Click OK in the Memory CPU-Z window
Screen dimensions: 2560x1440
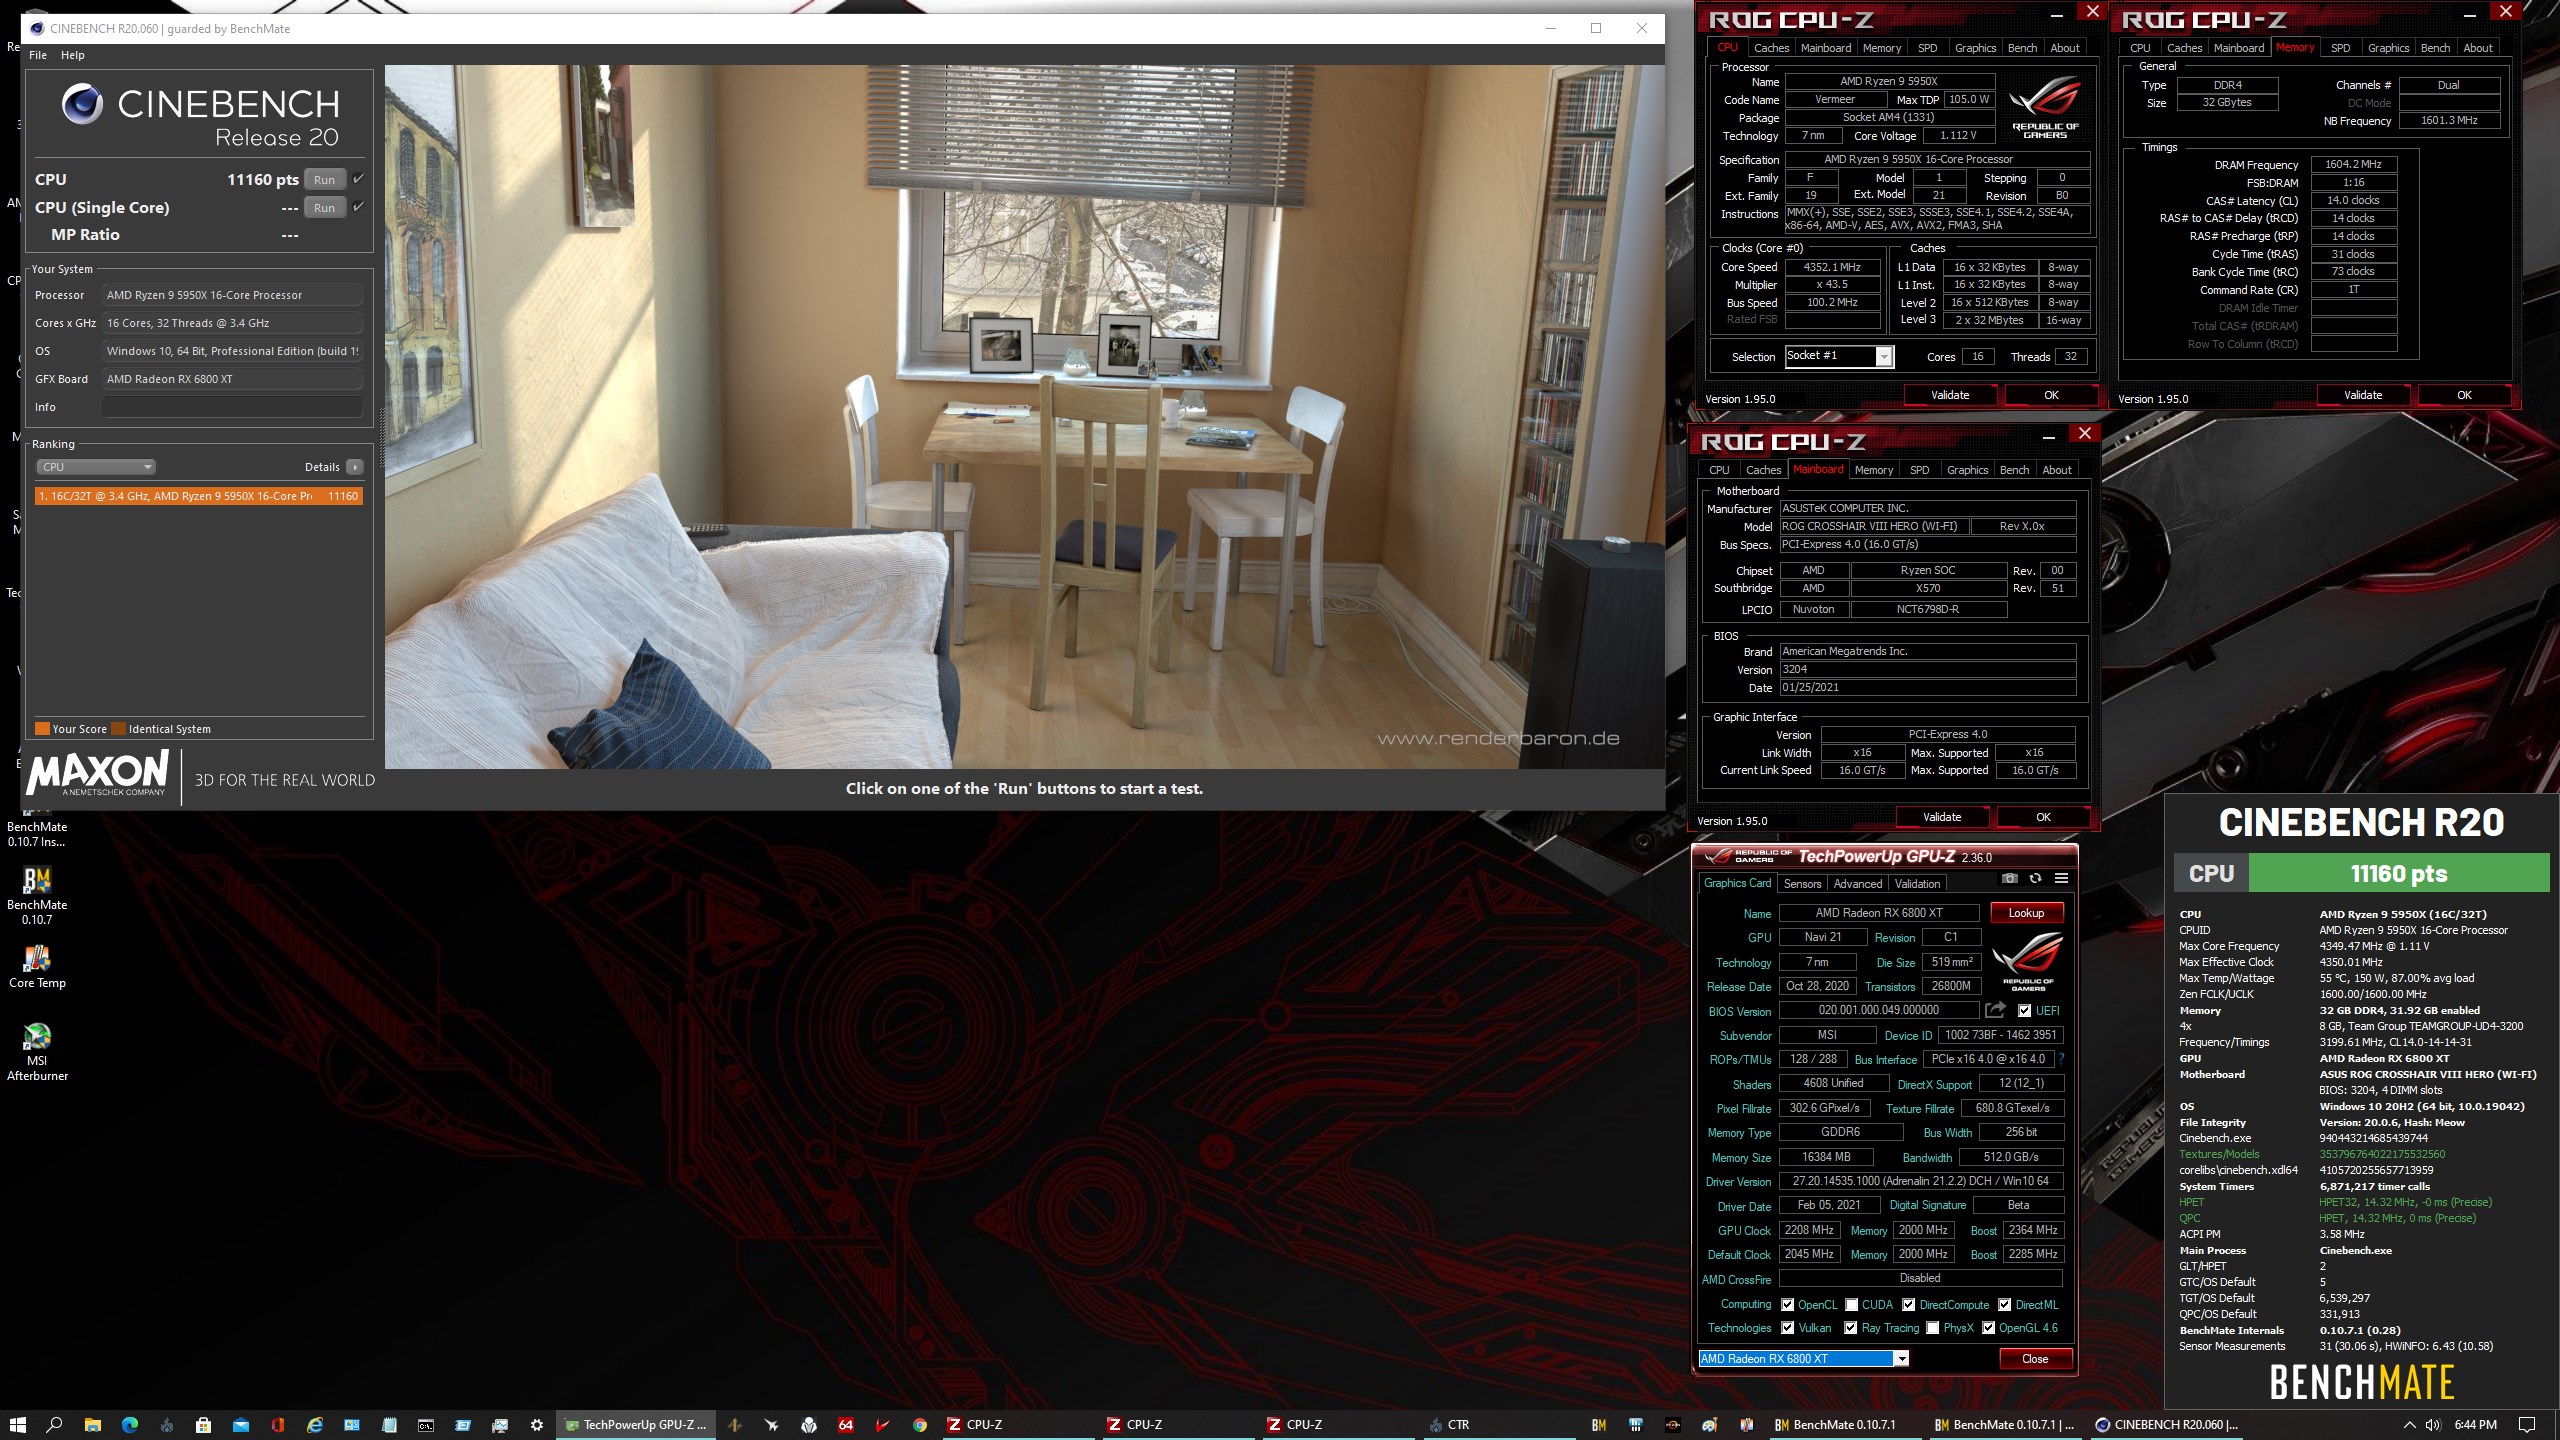pyautogui.click(x=2464, y=395)
